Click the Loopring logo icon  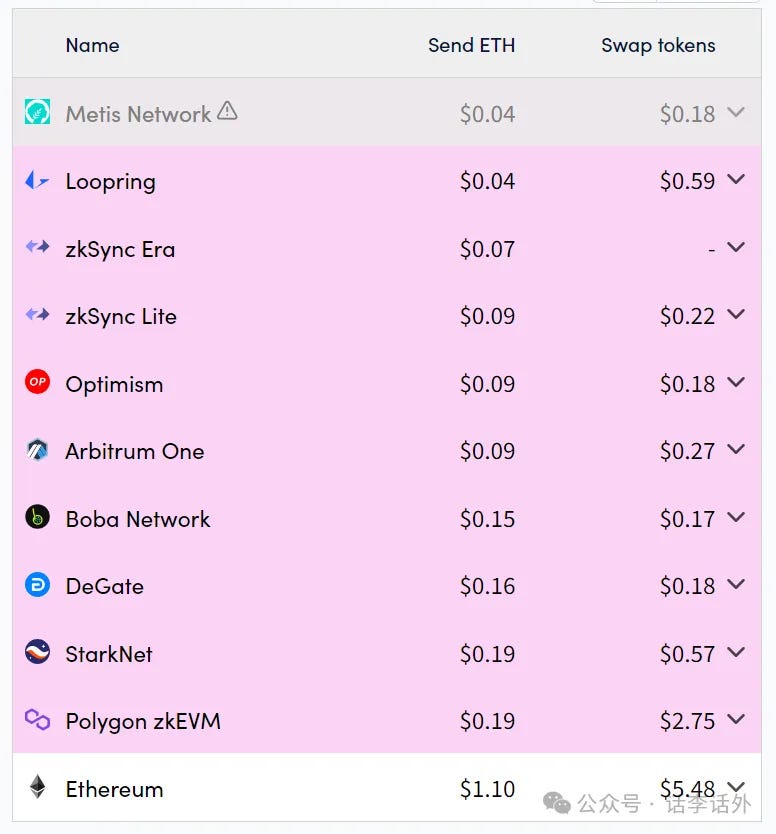tap(37, 181)
